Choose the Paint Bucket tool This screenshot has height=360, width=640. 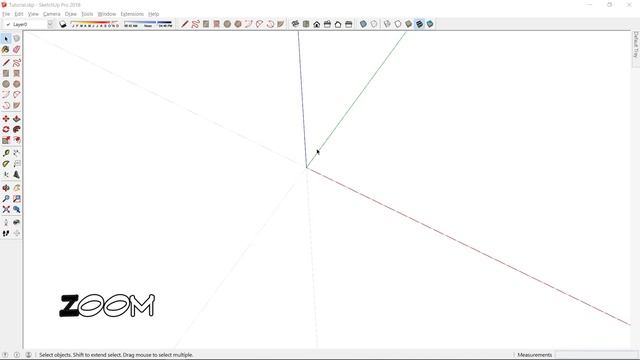pos(6,49)
